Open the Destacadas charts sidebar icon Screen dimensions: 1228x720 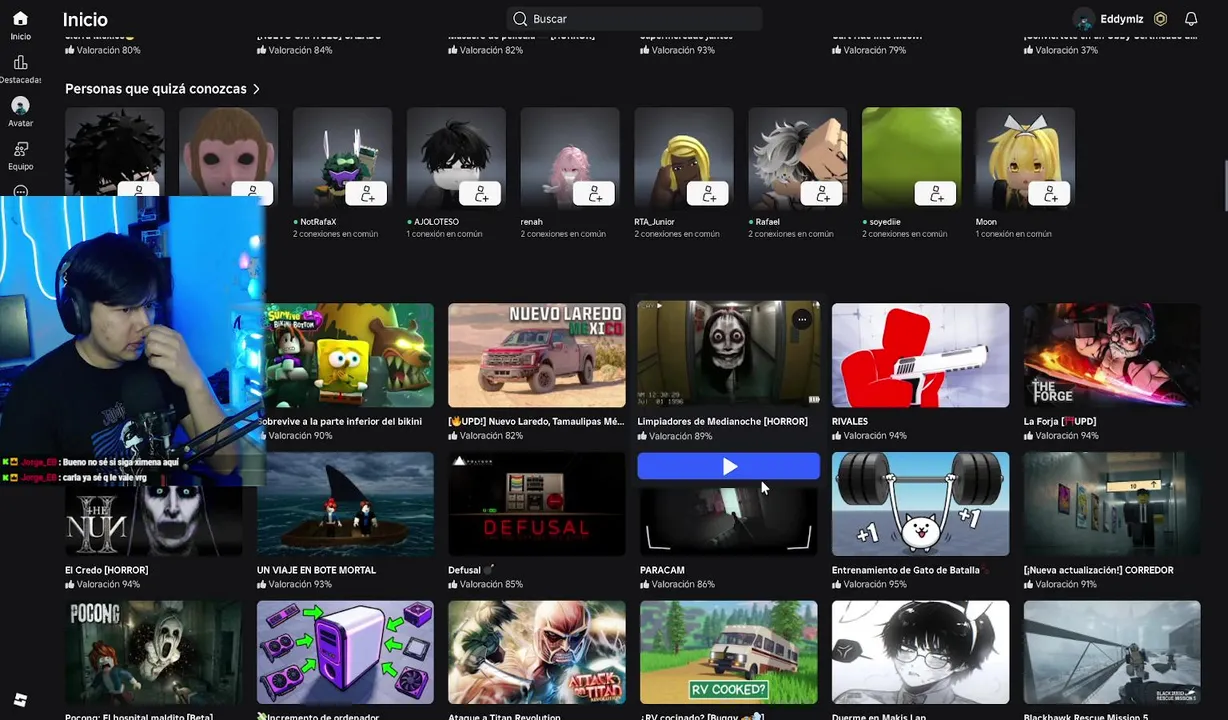coord(20,63)
